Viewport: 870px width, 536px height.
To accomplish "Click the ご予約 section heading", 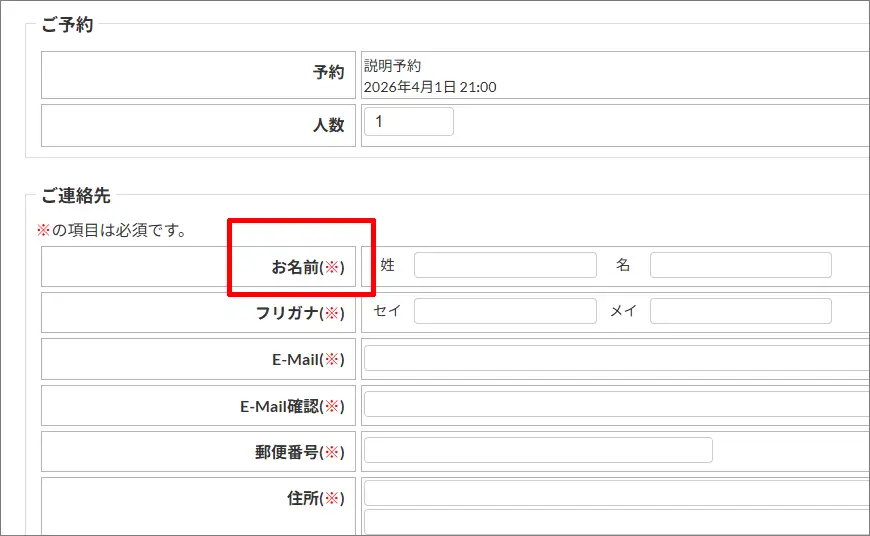I will pyautogui.click(x=67, y=25).
